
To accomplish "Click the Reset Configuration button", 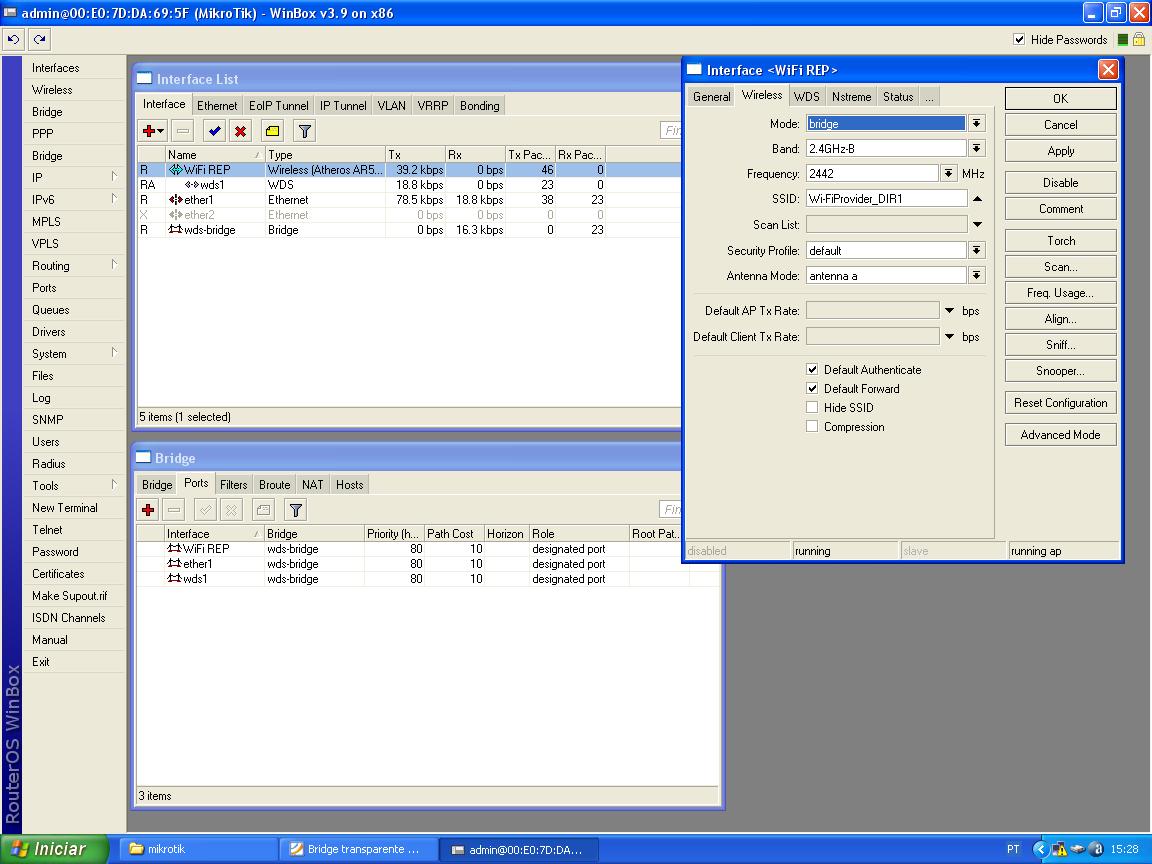I will coord(1060,403).
